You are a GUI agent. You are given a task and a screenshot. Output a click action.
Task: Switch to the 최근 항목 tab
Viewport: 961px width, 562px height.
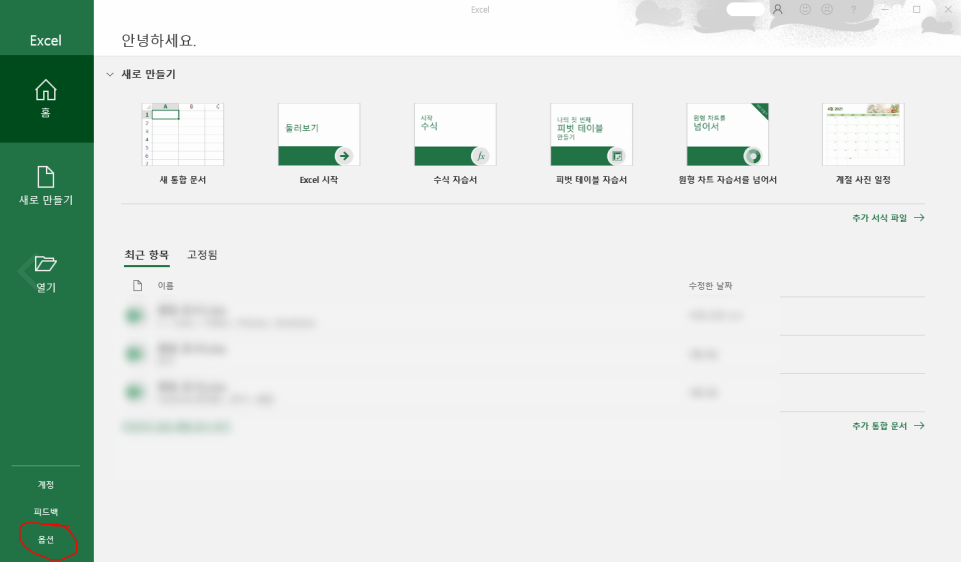coord(146,255)
